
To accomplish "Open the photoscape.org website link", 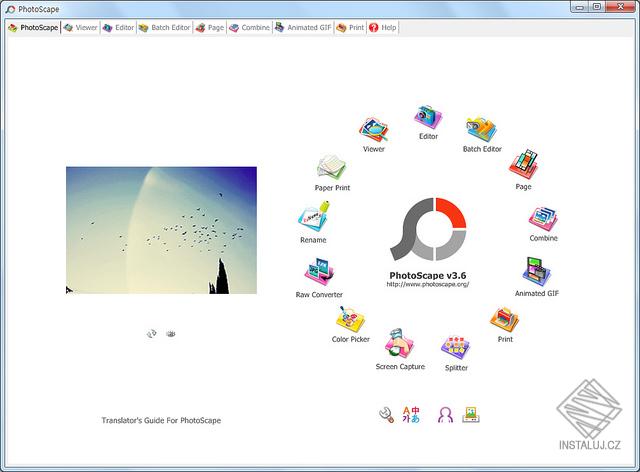I will coord(428,284).
